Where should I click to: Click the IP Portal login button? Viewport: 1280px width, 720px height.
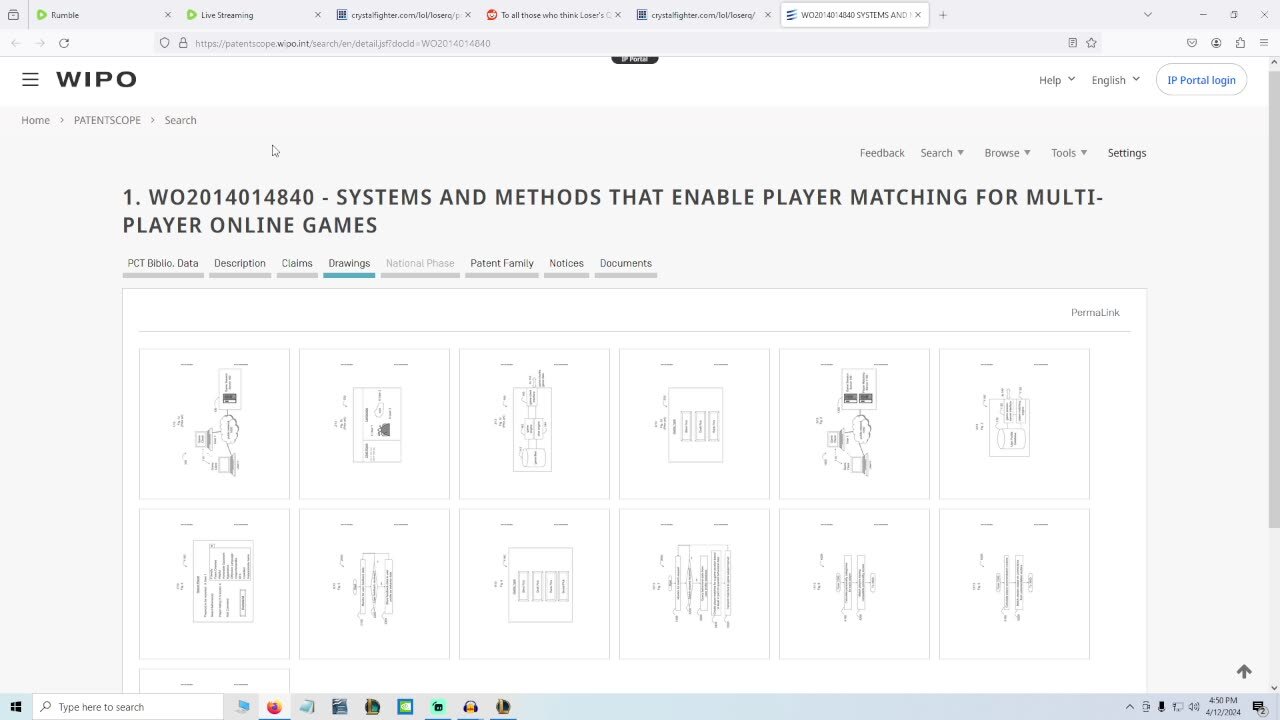[x=1201, y=80]
